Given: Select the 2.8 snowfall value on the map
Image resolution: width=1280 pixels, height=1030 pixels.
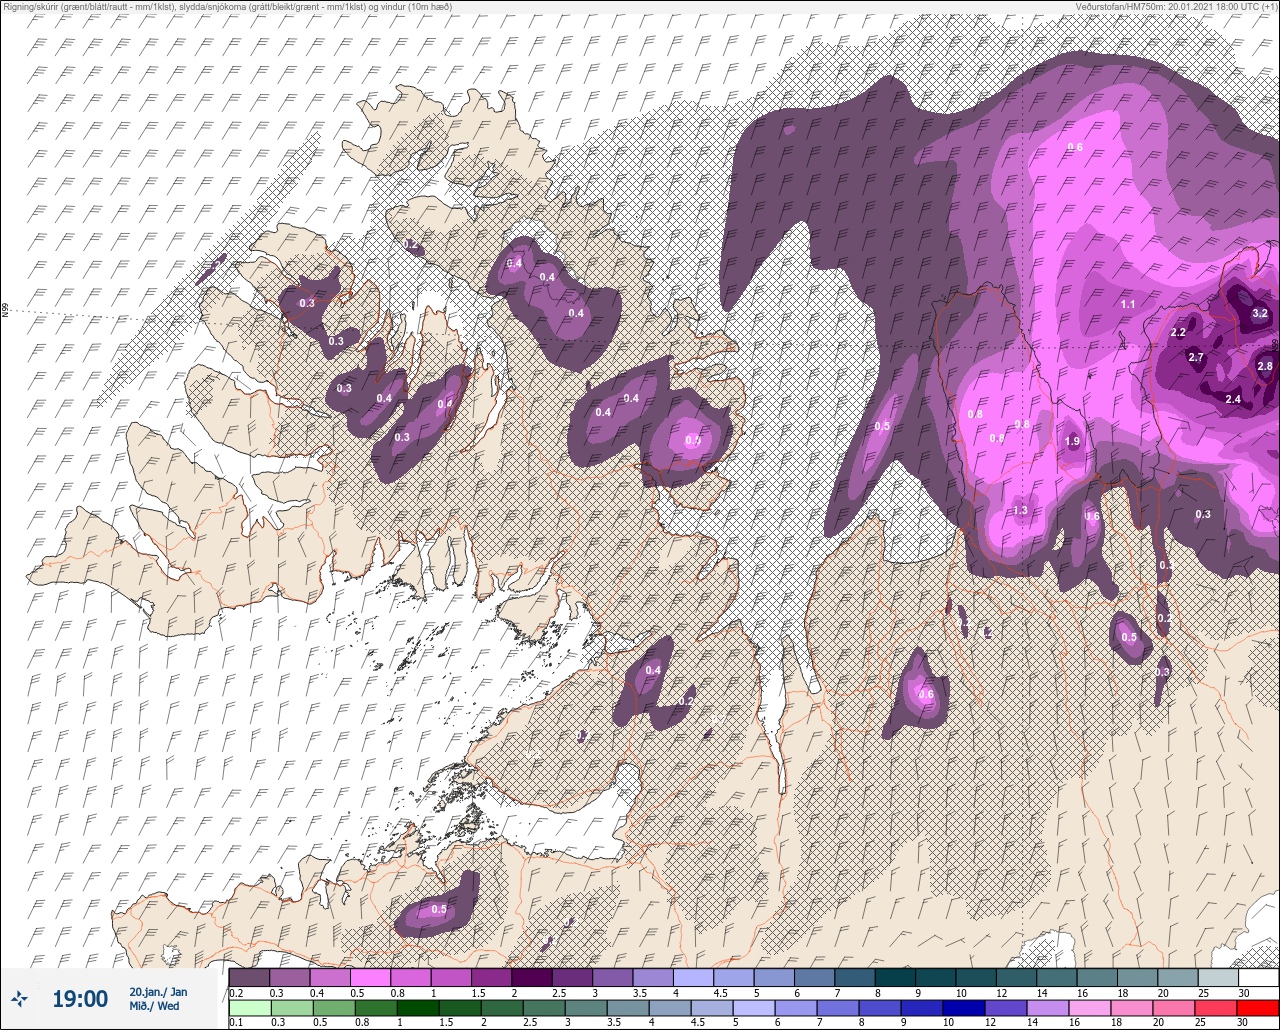Looking at the screenshot, I should (1265, 366).
